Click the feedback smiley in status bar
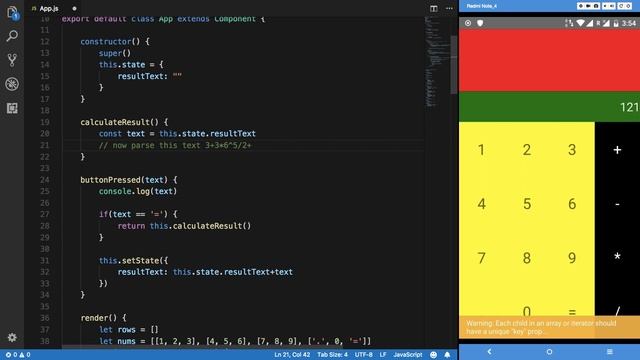640x360 pixels. [x=433, y=355]
